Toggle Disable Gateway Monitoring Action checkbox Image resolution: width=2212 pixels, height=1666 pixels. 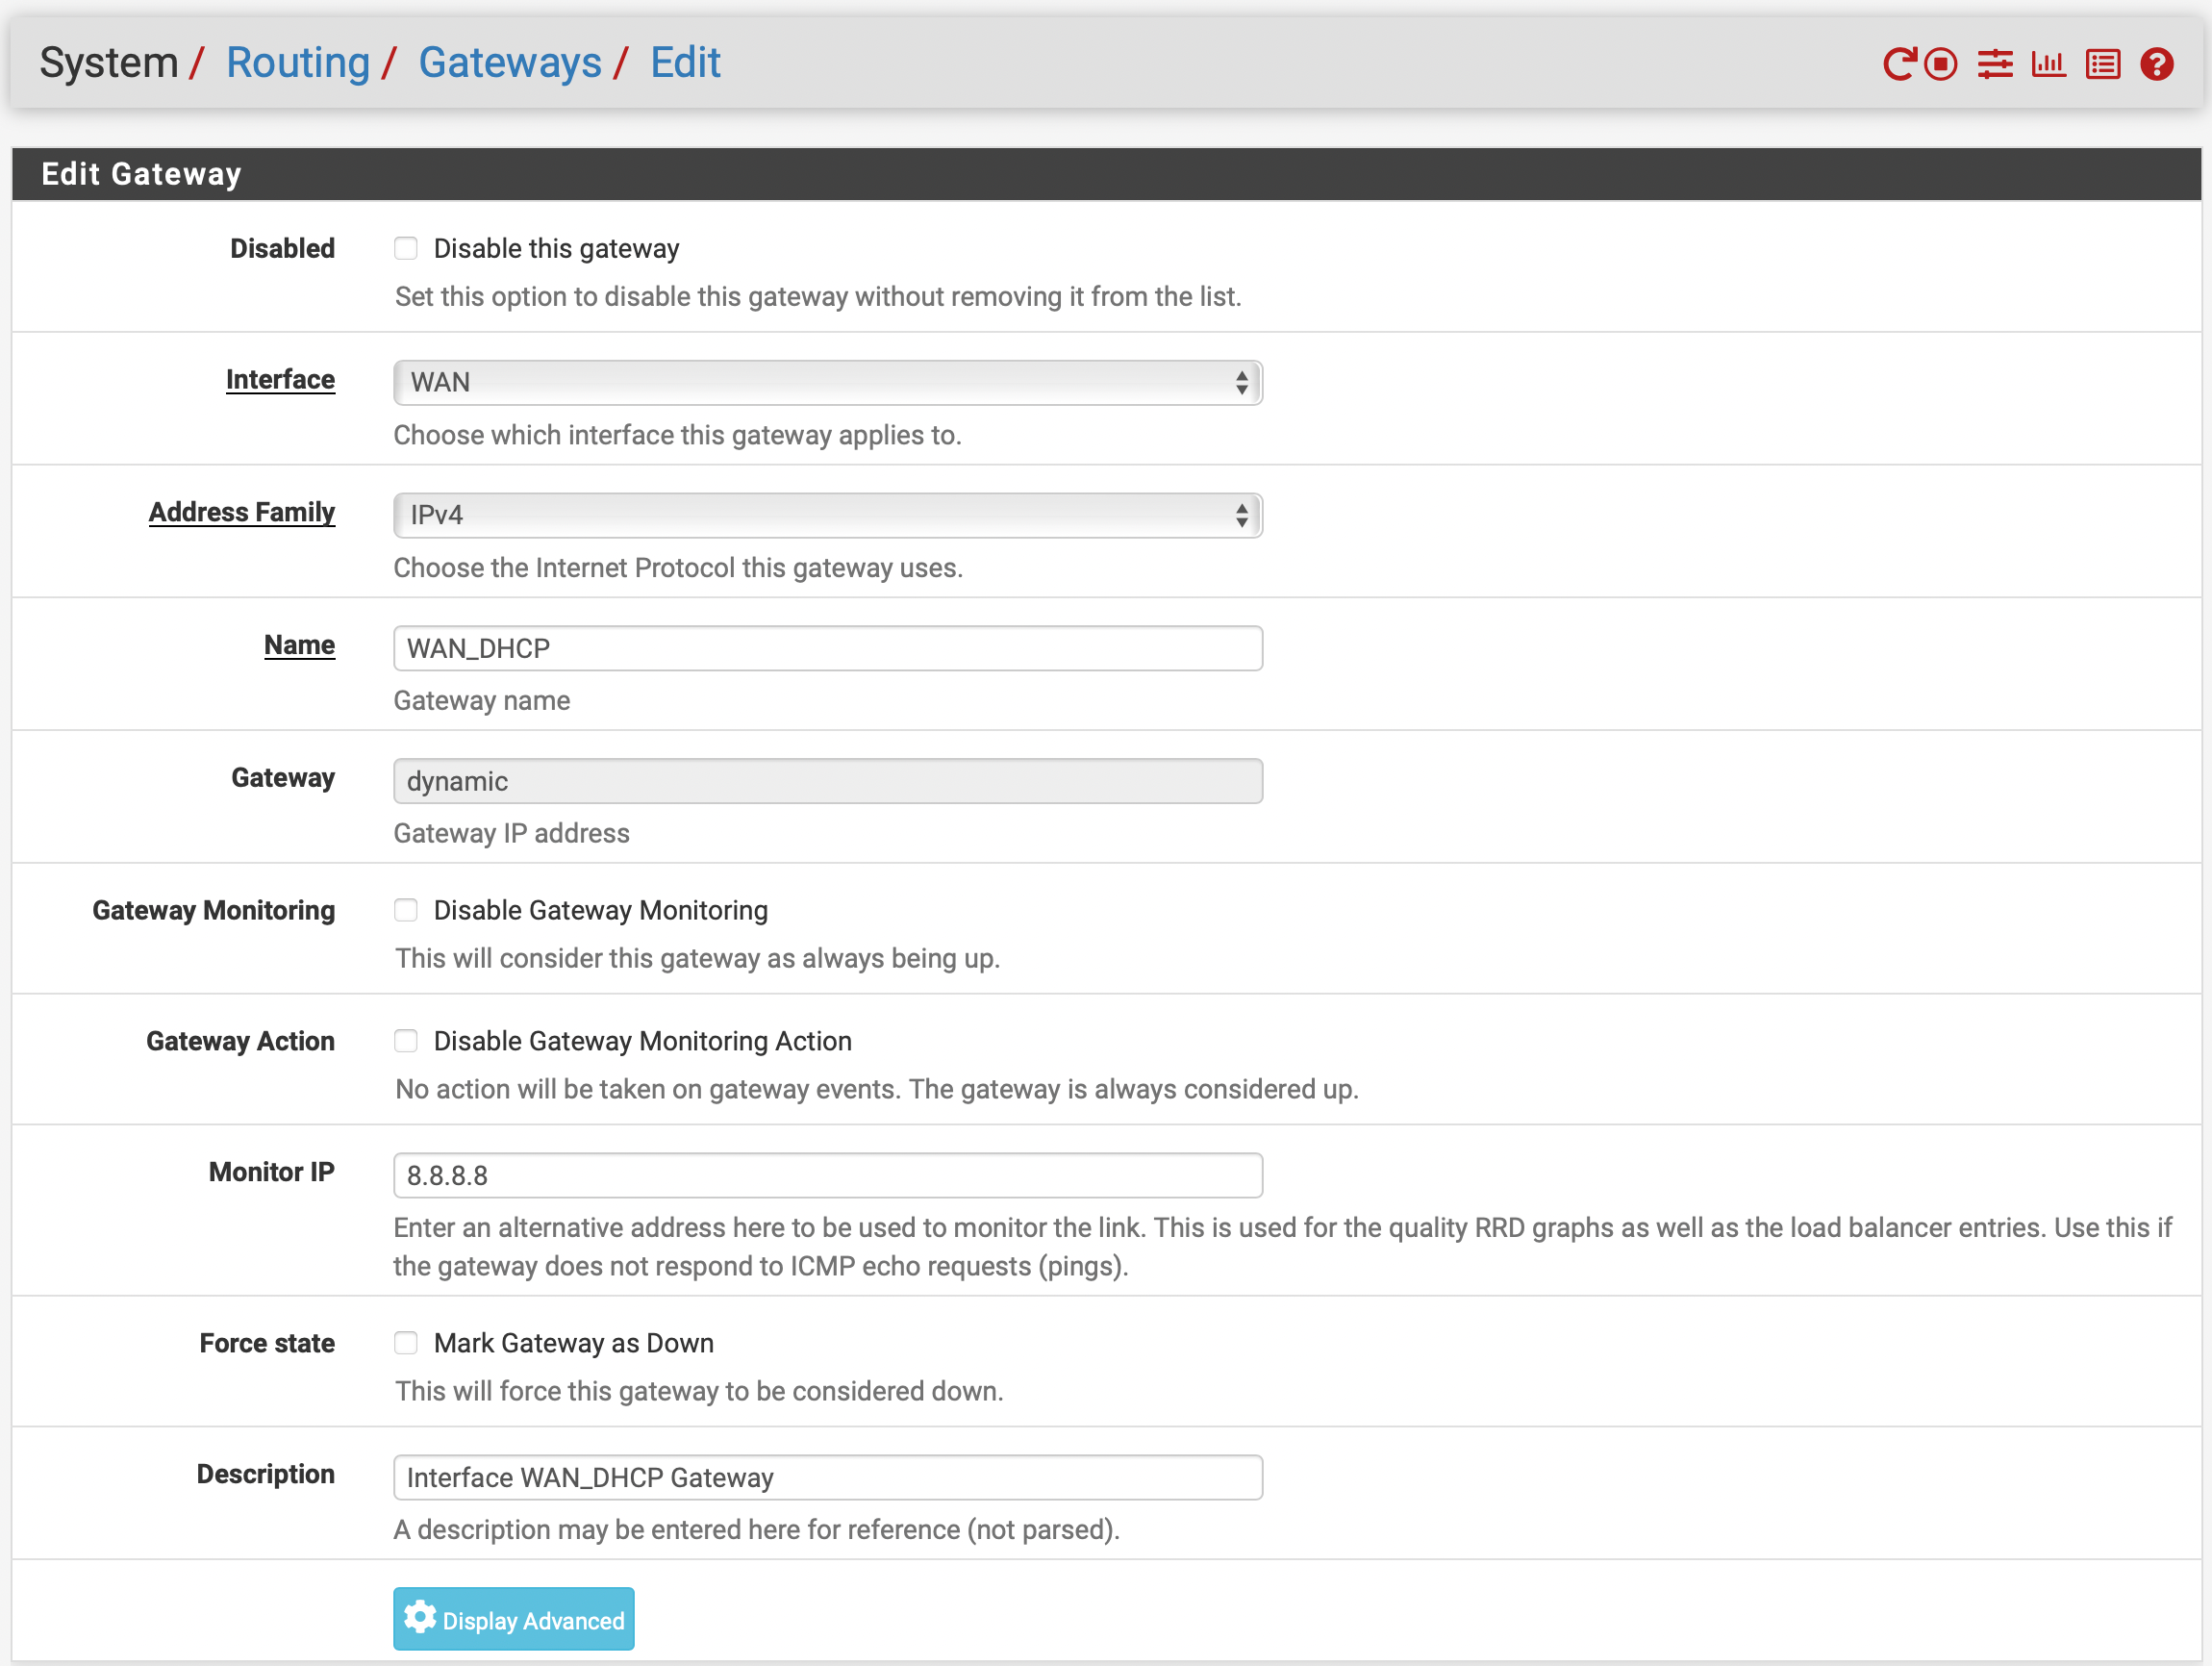(406, 1041)
